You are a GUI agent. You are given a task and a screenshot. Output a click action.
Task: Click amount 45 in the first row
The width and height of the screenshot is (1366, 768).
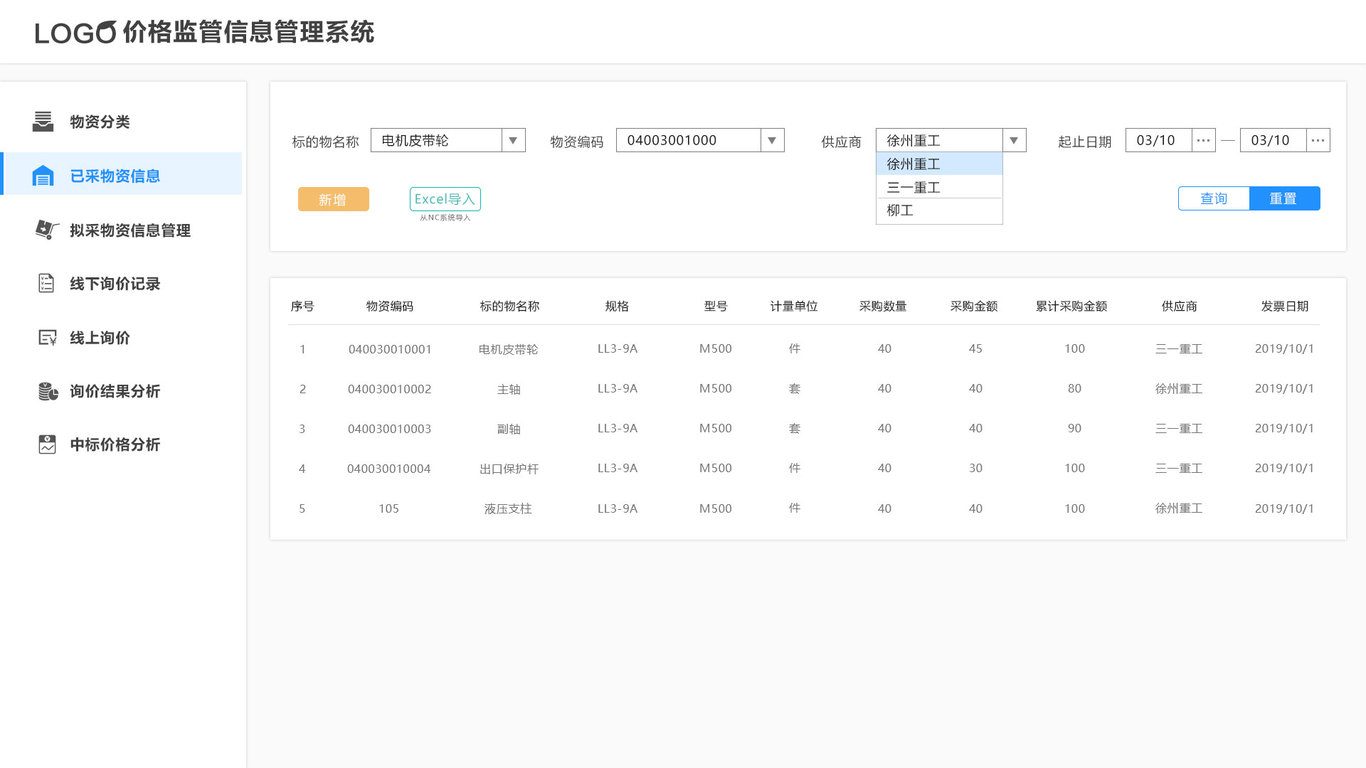click(975, 349)
